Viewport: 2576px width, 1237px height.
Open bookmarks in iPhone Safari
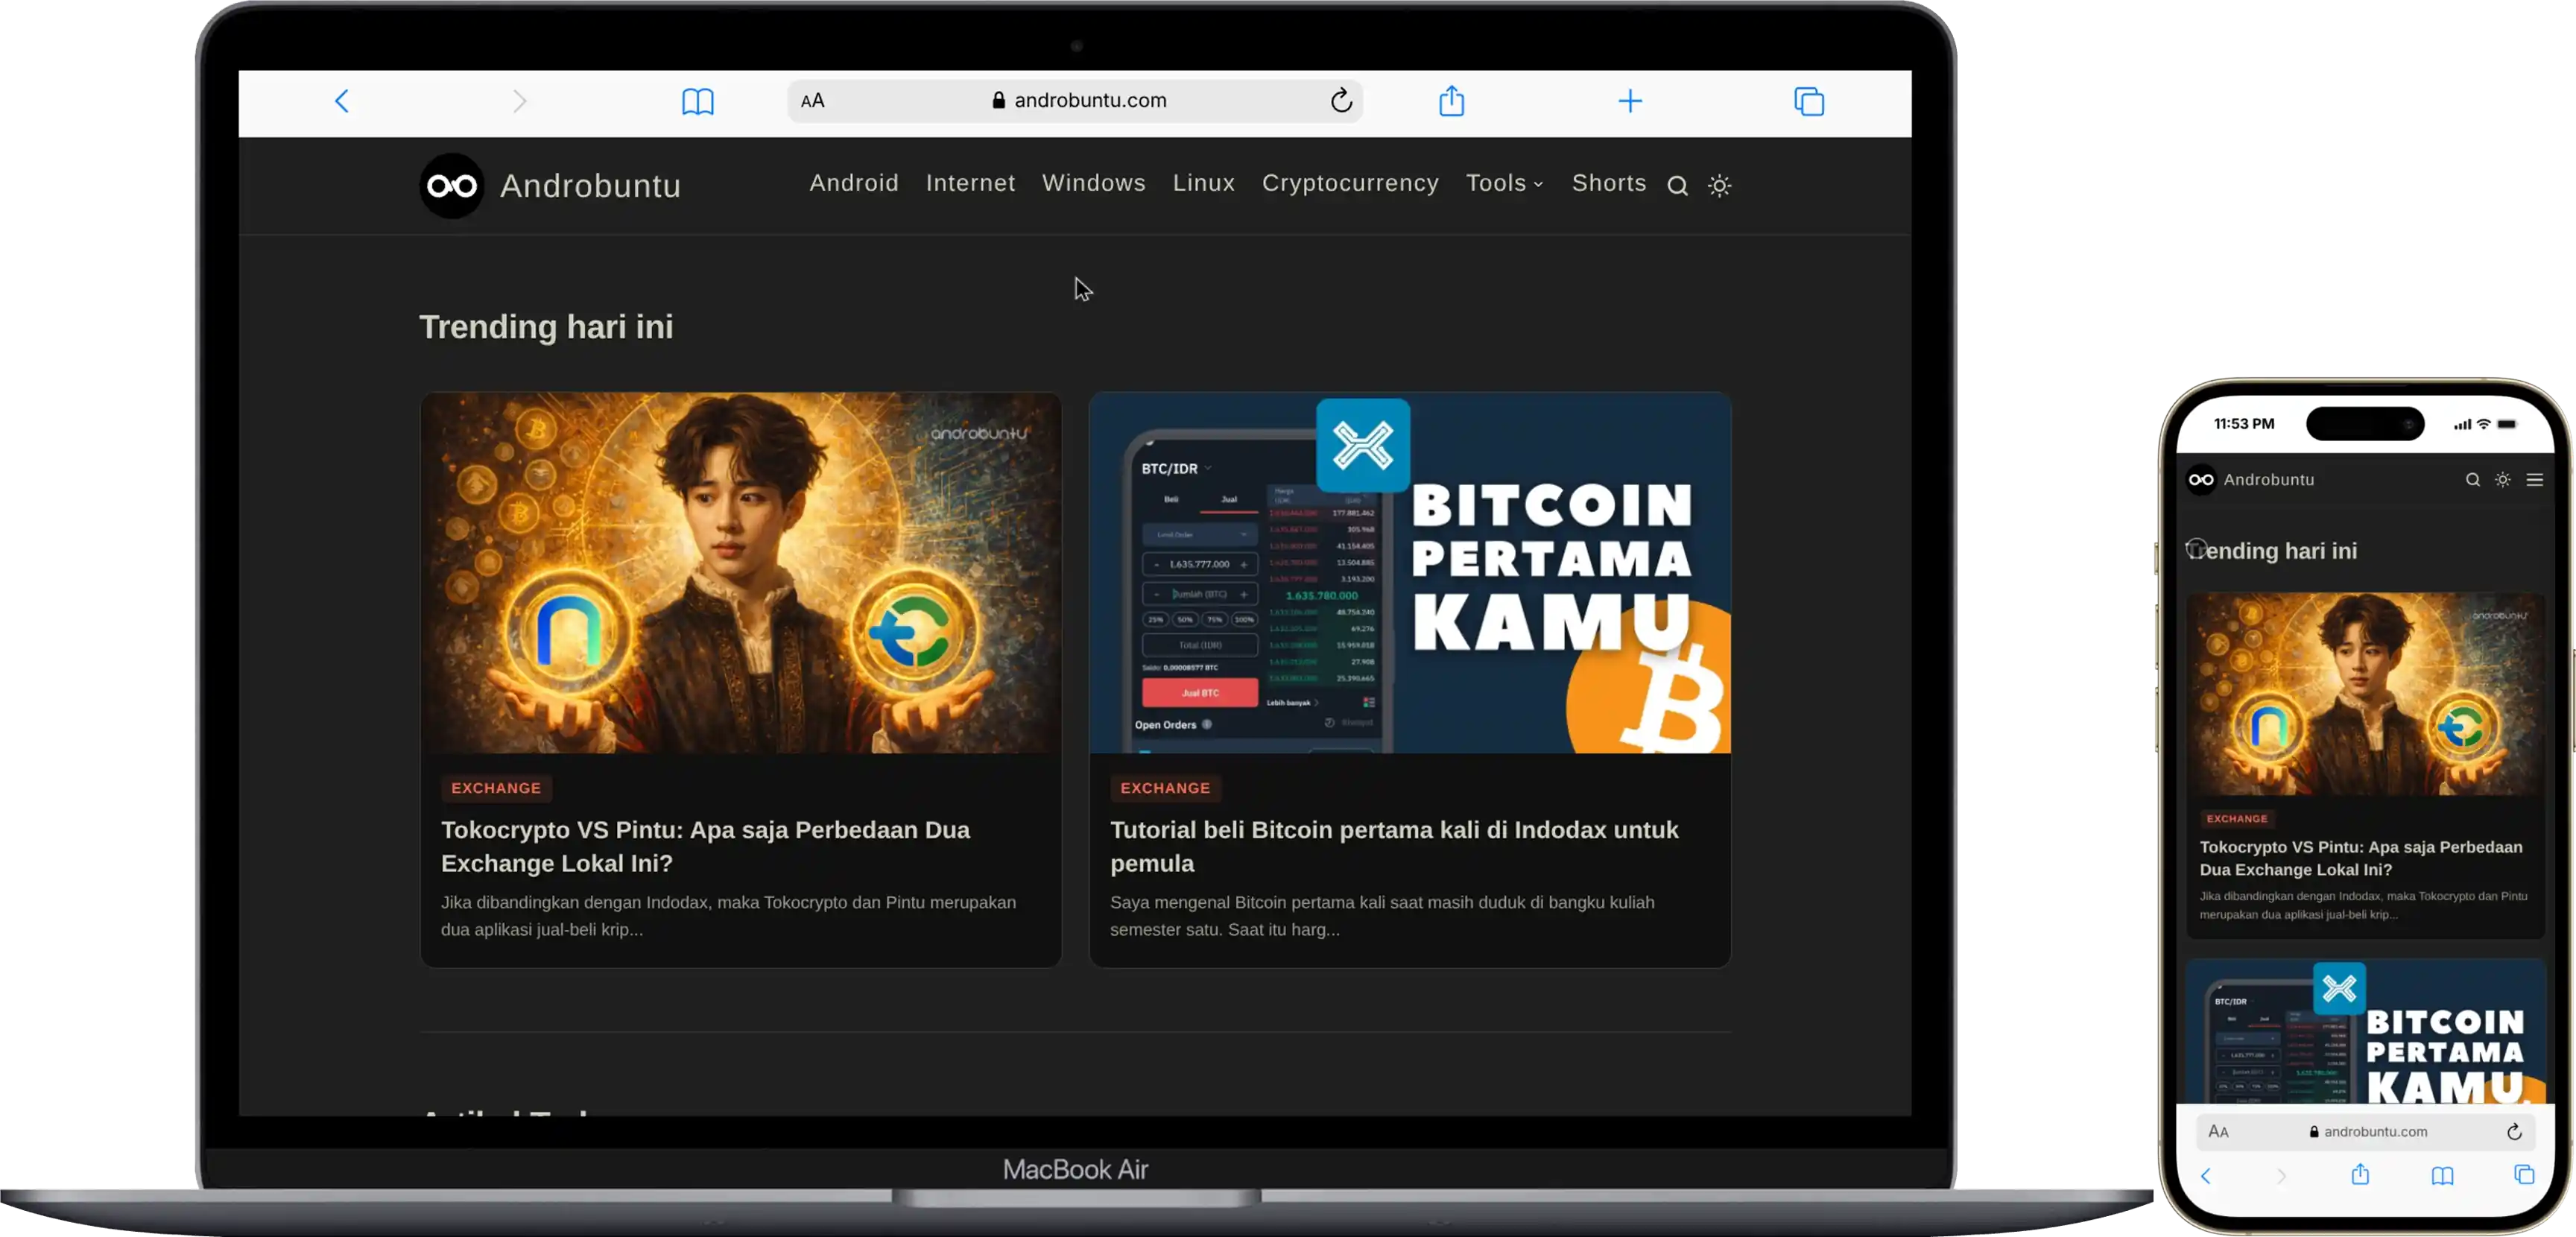coord(2442,1175)
